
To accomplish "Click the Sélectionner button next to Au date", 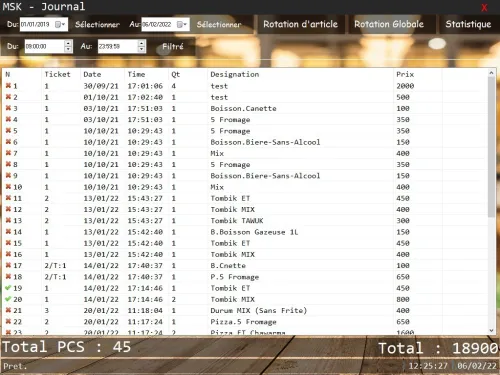I will pos(219,24).
